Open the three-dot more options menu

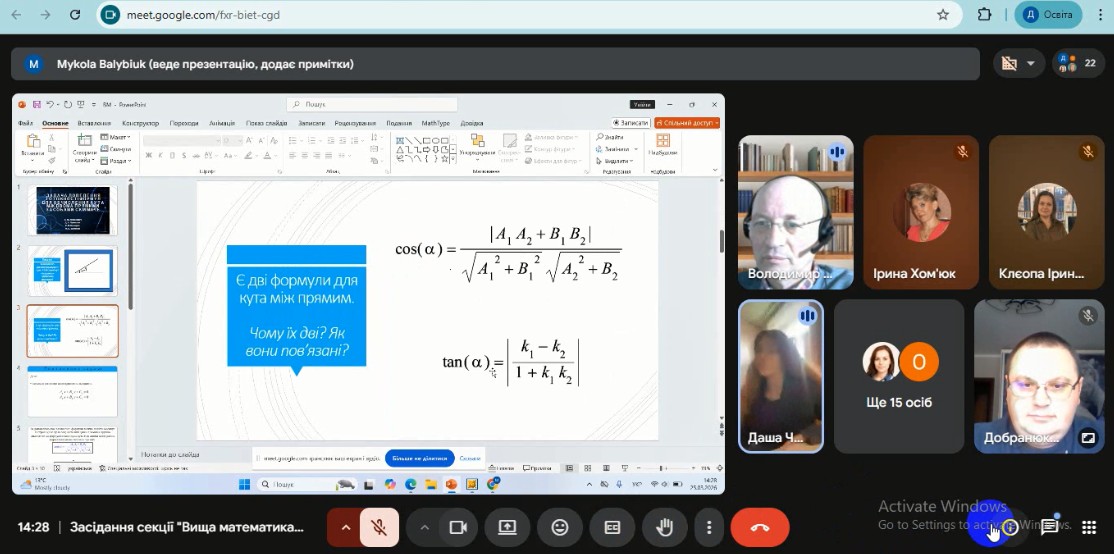click(709, 527)
